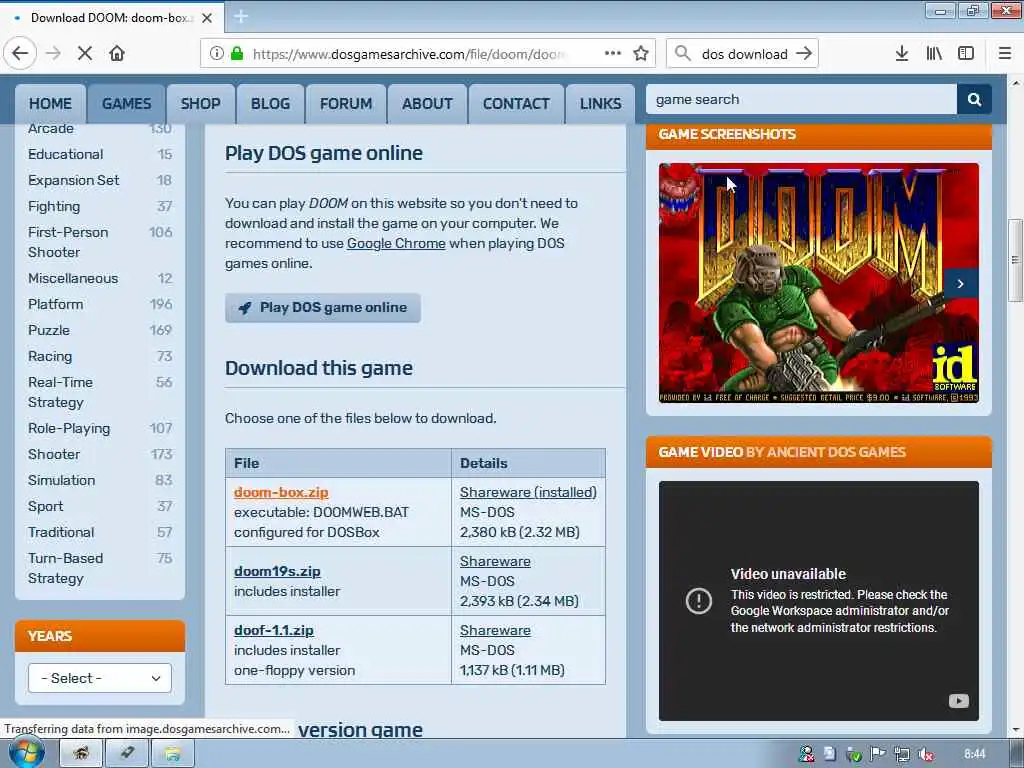Open the Fighting games category

pos(54,206)
